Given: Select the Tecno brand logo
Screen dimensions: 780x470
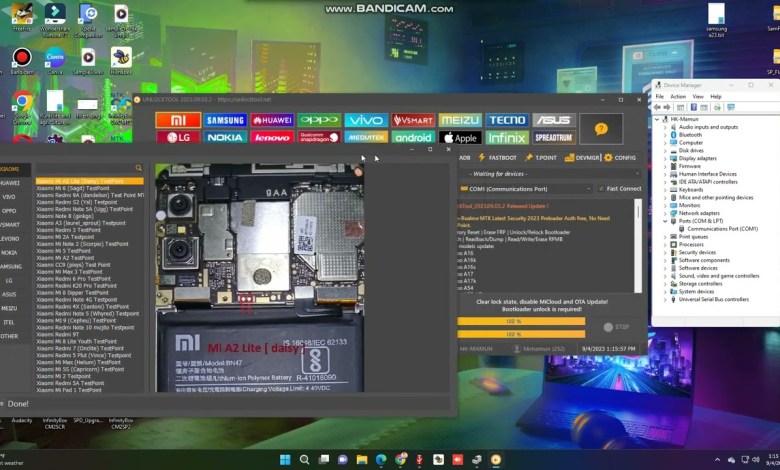Looking at the screenshot, I should 507,120.
